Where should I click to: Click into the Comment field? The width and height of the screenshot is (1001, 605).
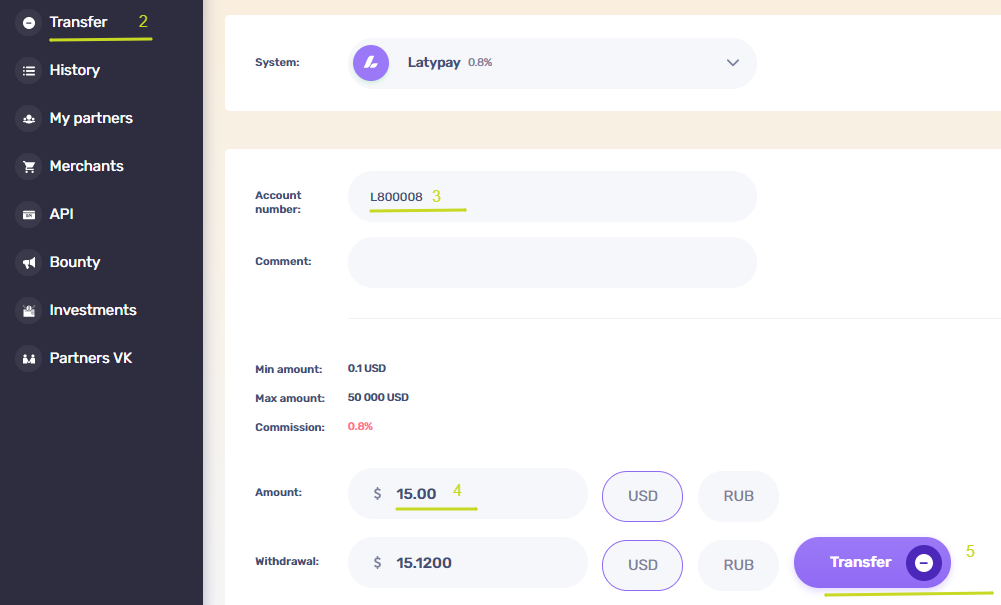pos(552,262)
